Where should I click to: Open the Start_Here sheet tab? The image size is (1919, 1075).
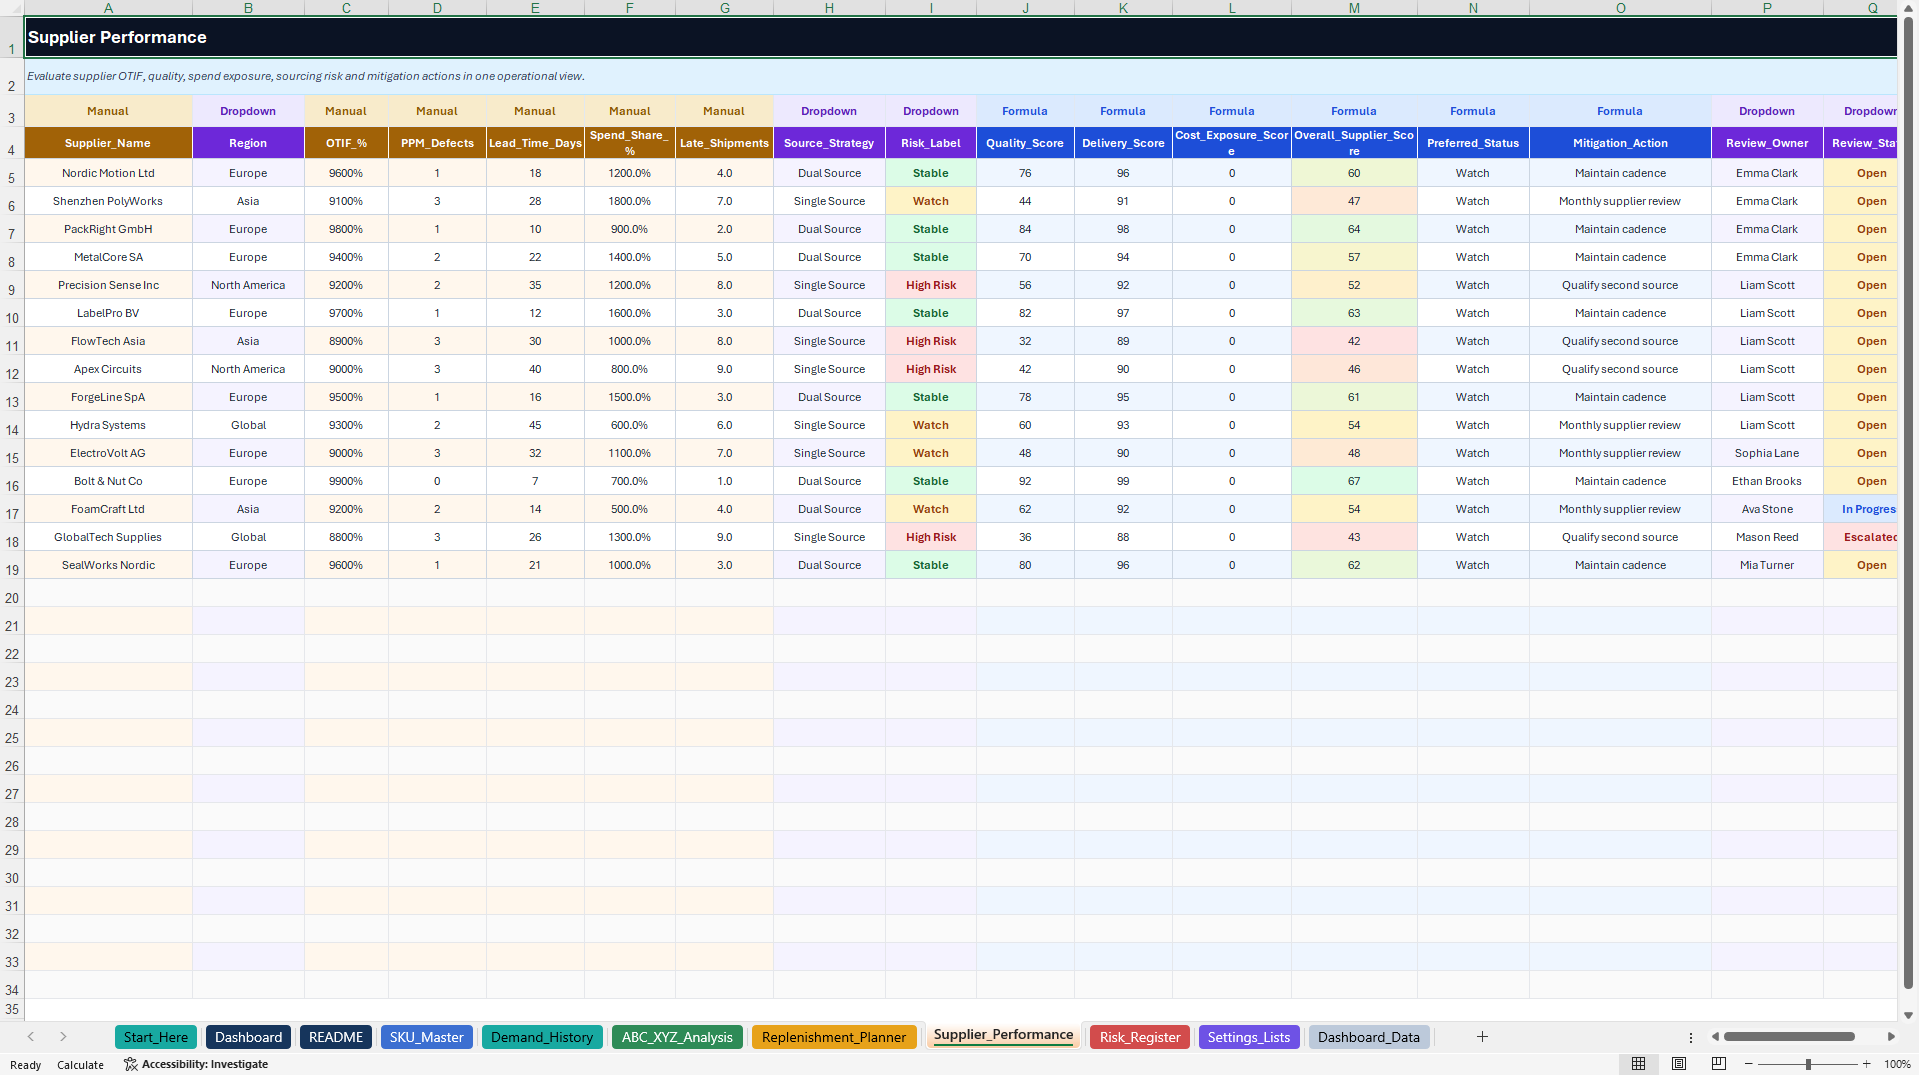pos(156,1037)
